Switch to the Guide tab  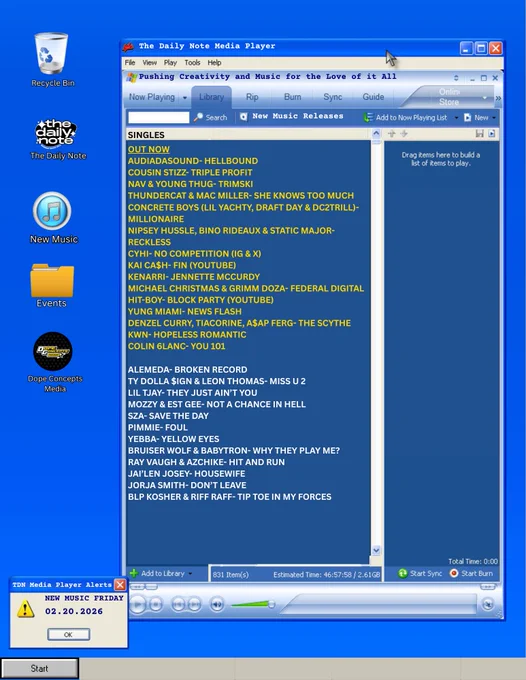(x=373, y=97)
